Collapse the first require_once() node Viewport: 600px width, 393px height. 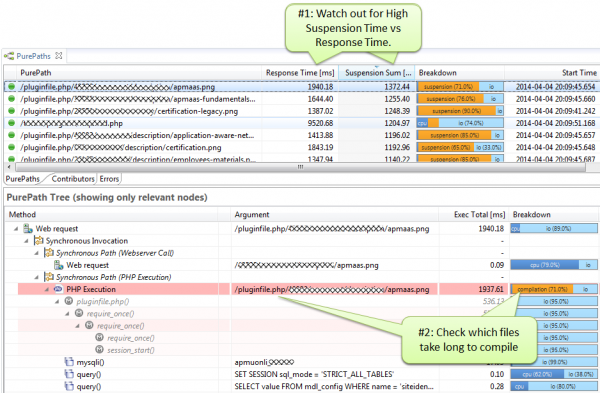(x=67, y=314)
